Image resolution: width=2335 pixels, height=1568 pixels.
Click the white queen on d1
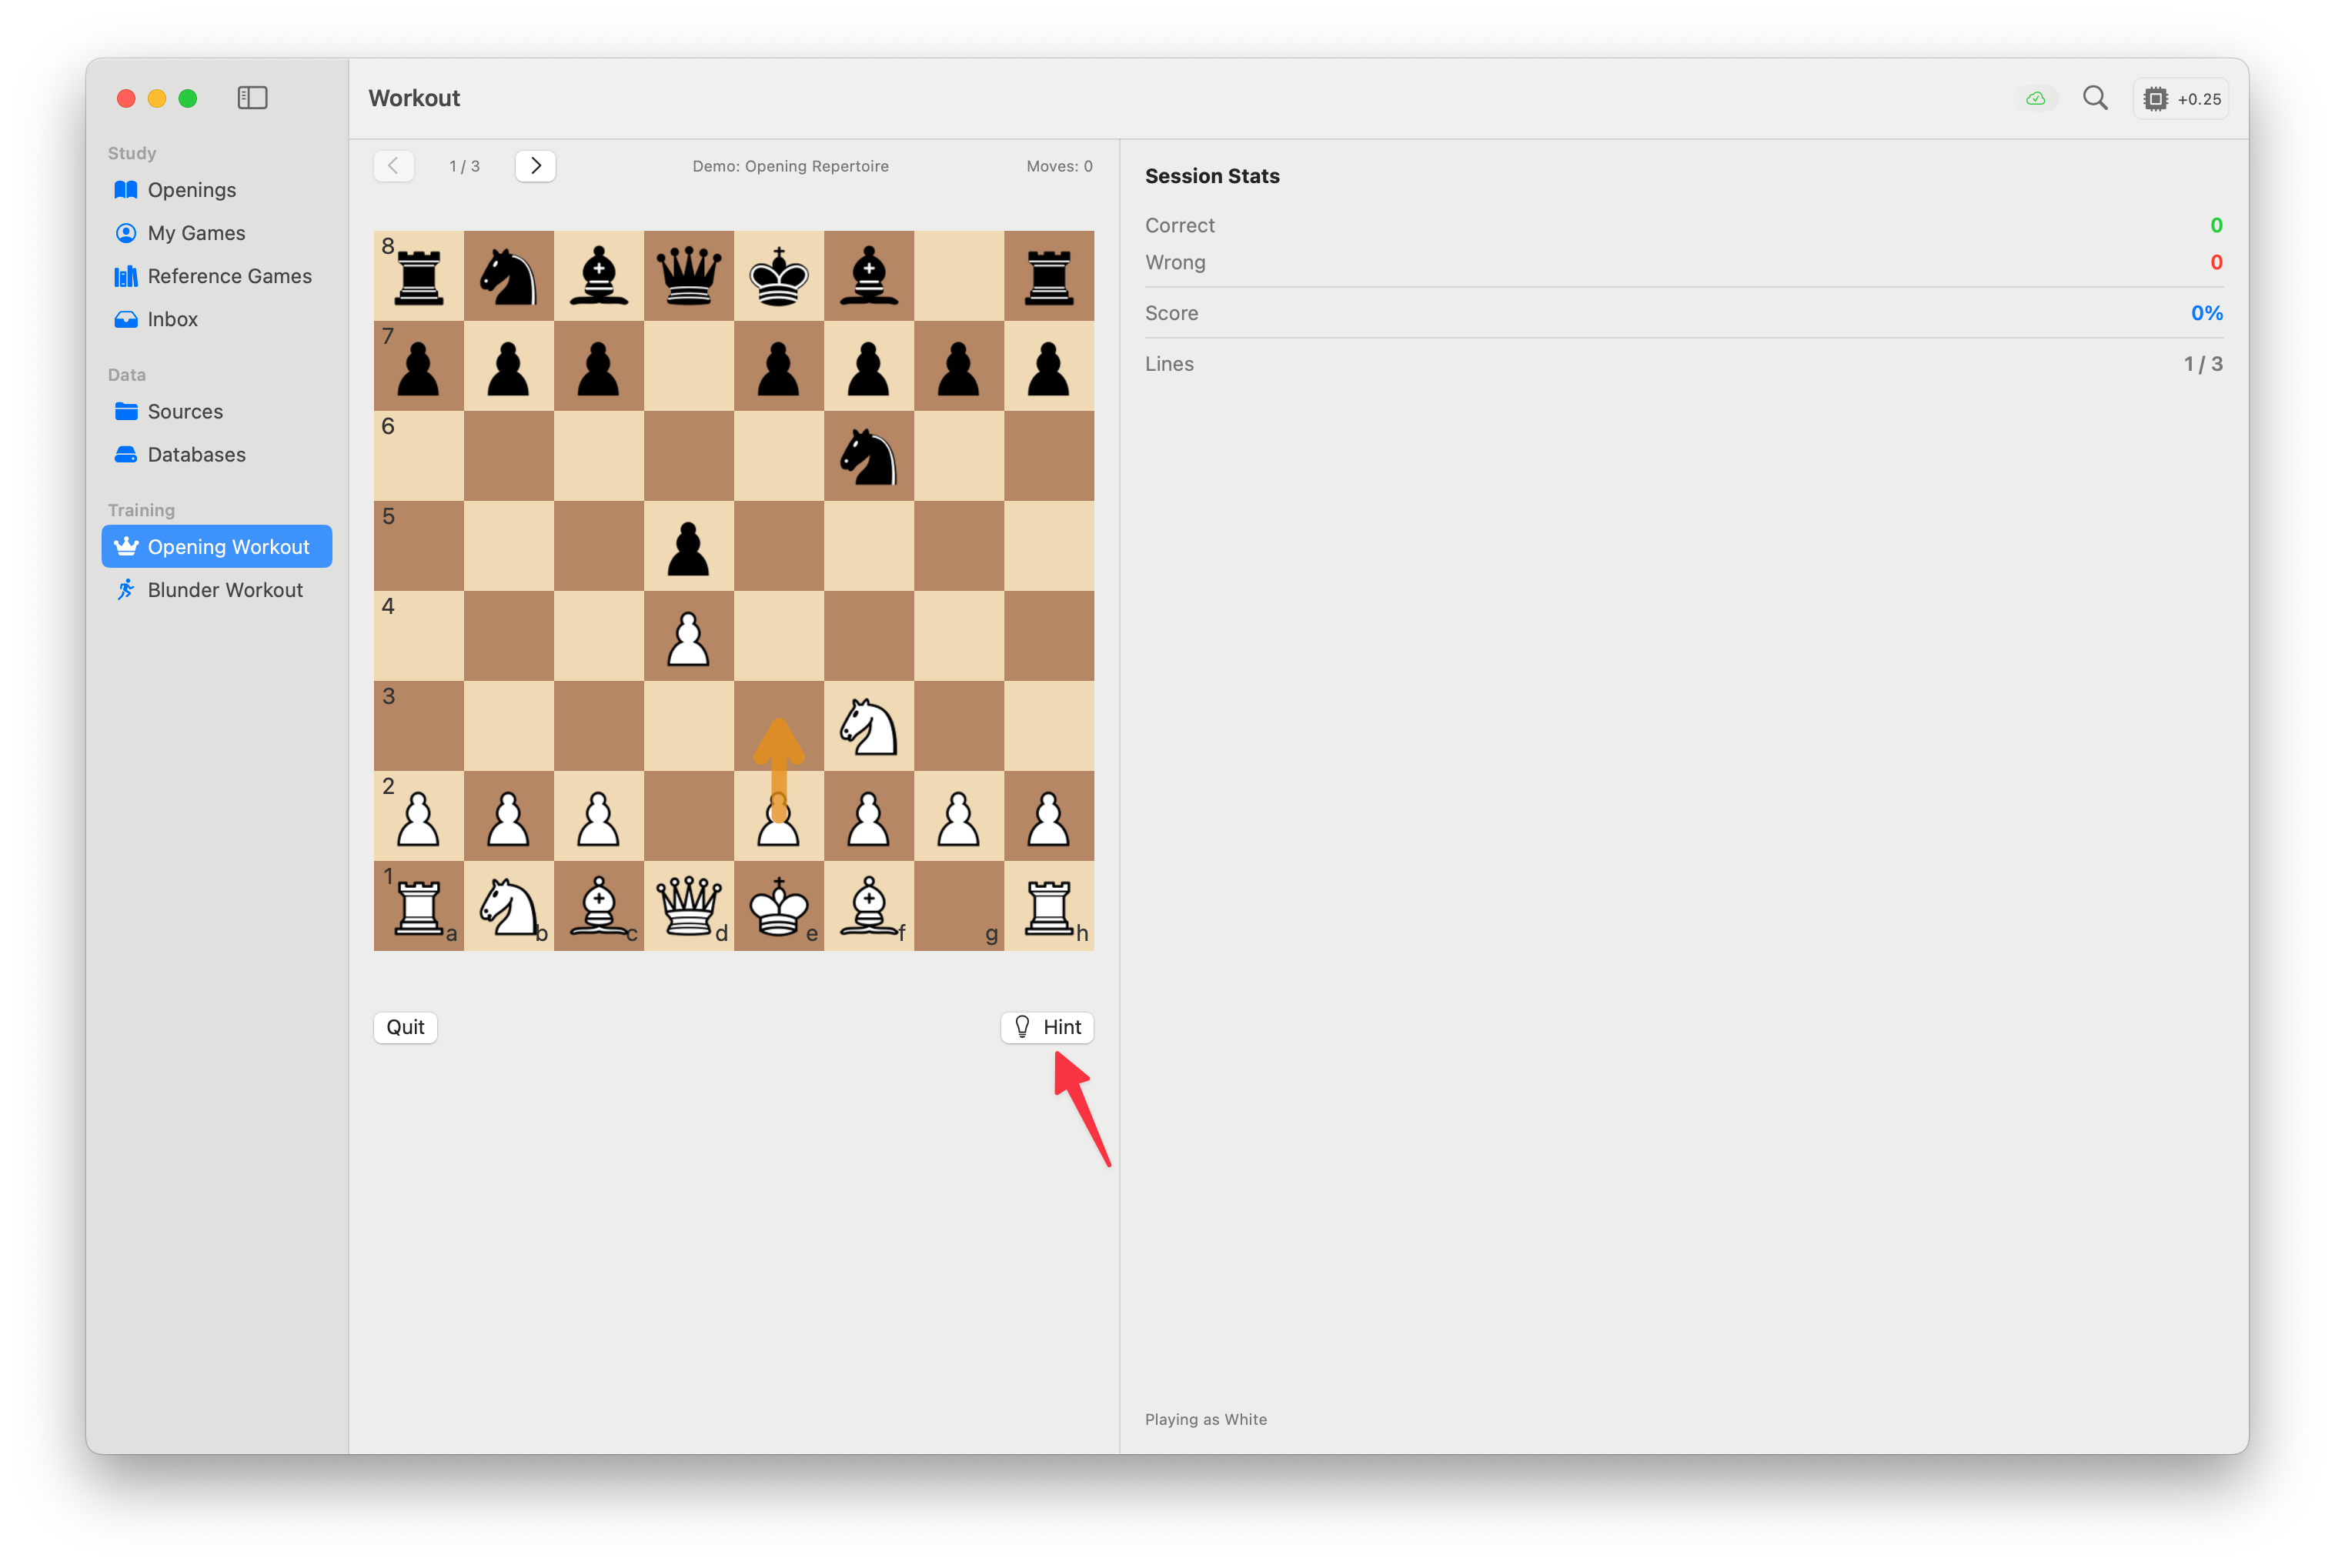[689, 906]
